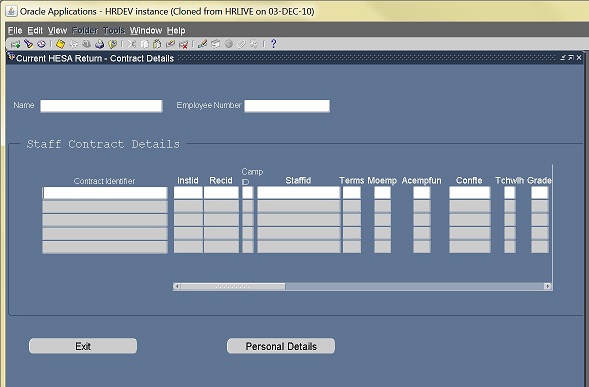Click the horizontal scrollbar left arrow
589x387 pixels.
(177, 287)
